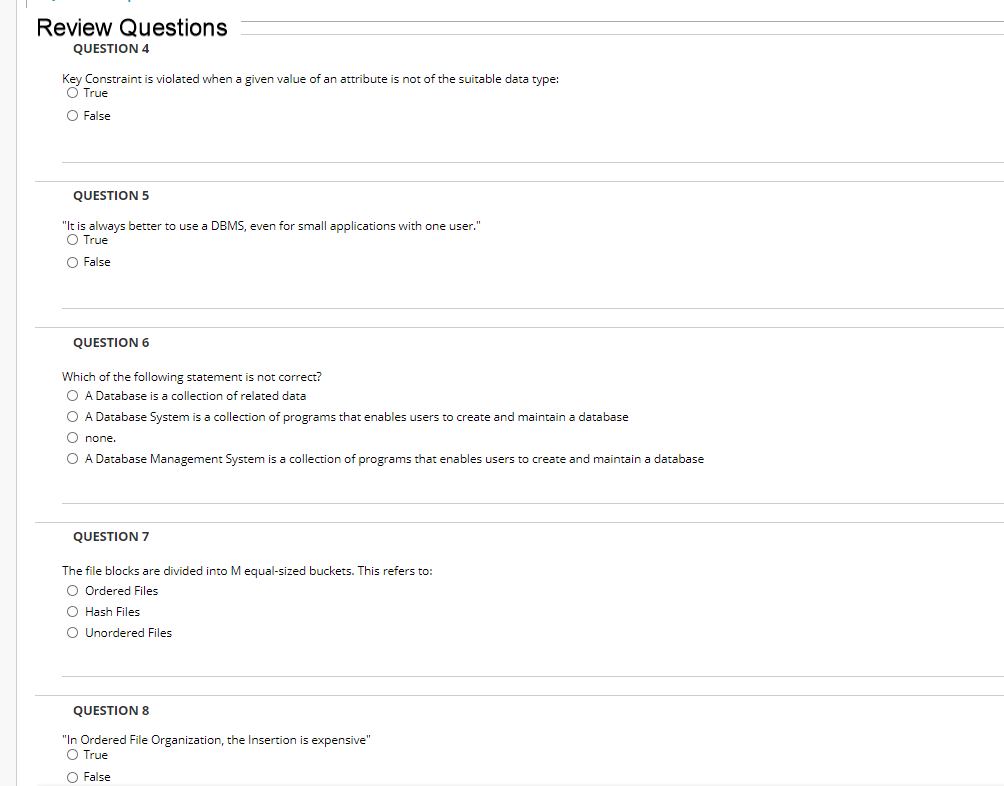Screen dimensions: 1004x786
Task: Select the 'A Database Management System' option
Action: coord(72,458)
